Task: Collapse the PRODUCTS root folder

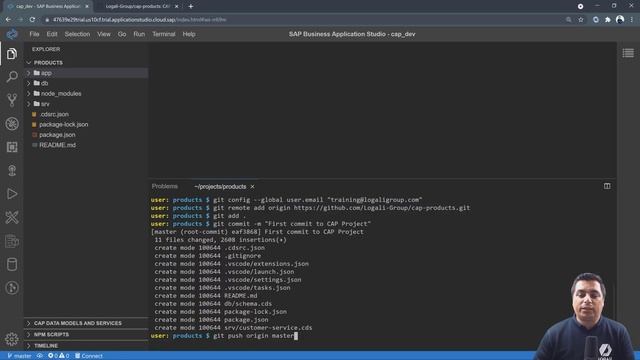Action: (x=29, y=63)
